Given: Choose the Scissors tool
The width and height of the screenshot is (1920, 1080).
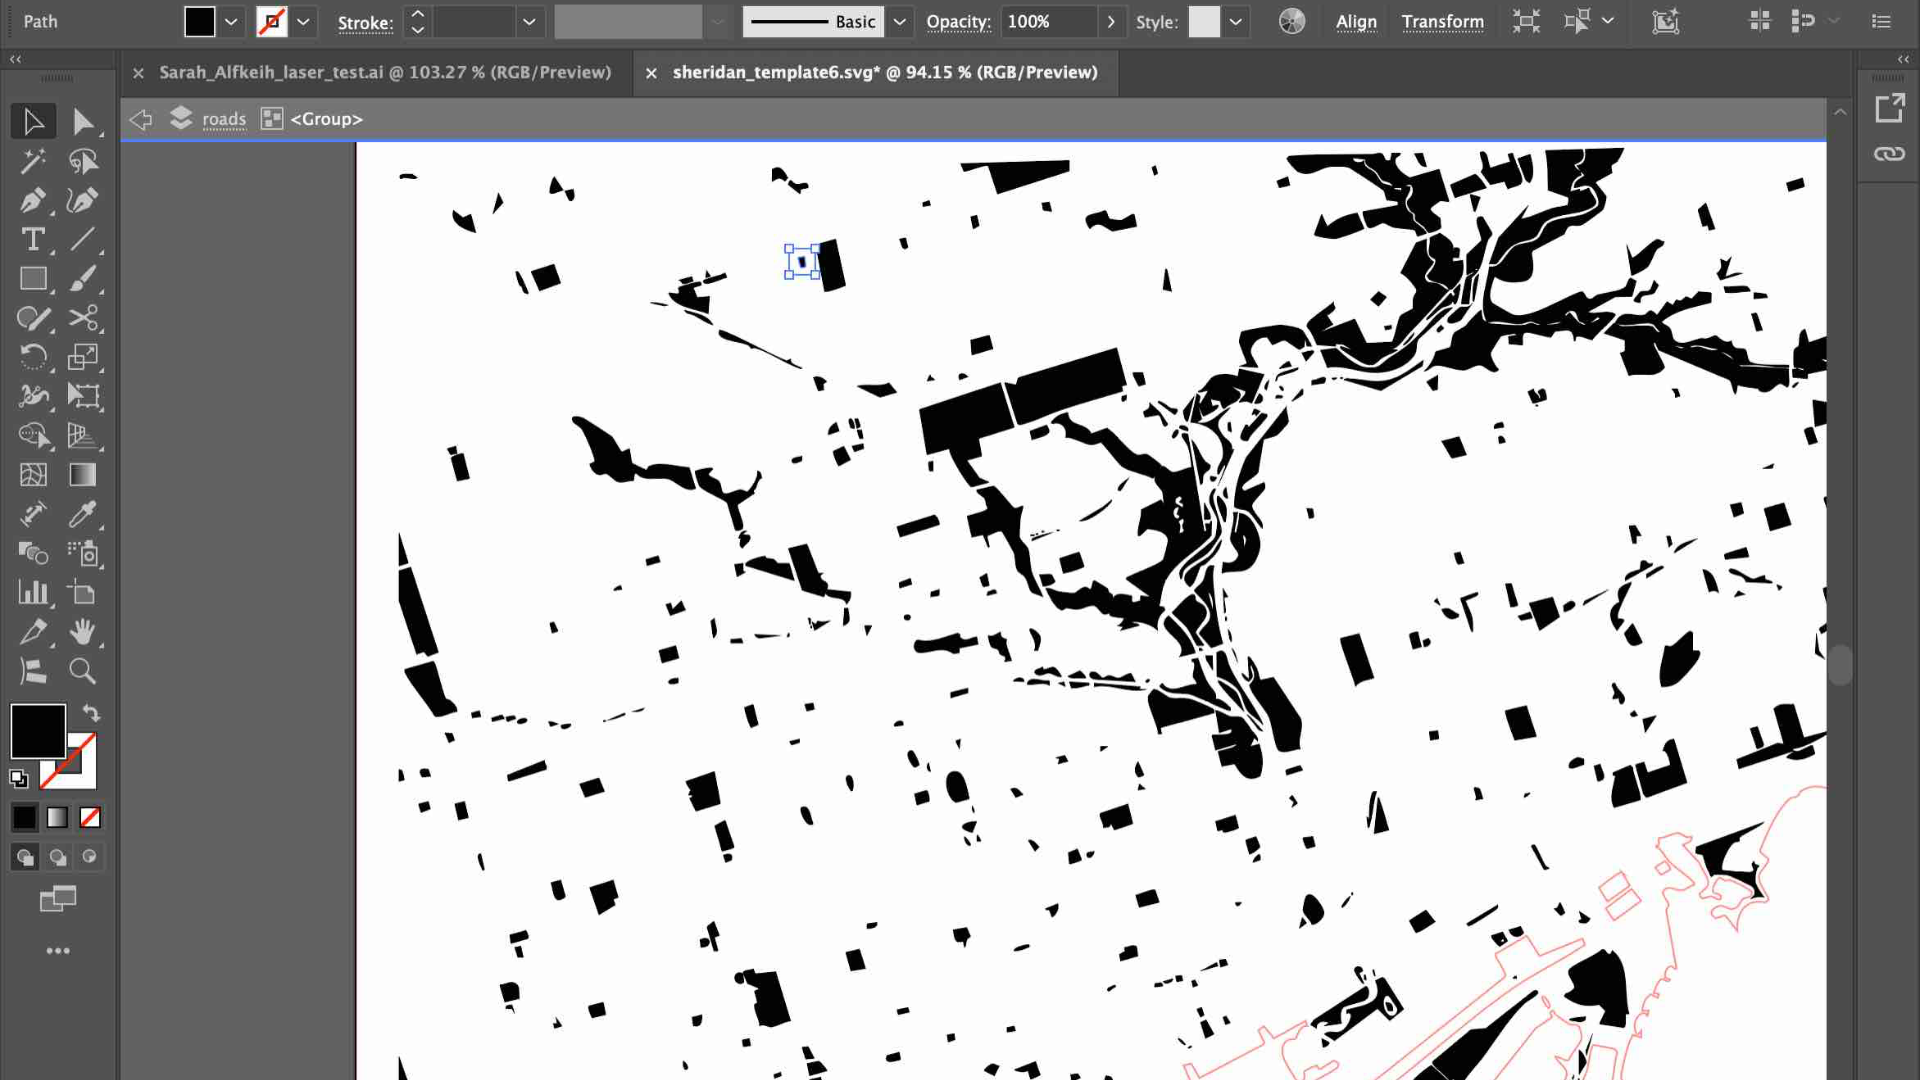Looking at the screenshot, I should pyautogui.click(x=83, y=318).
